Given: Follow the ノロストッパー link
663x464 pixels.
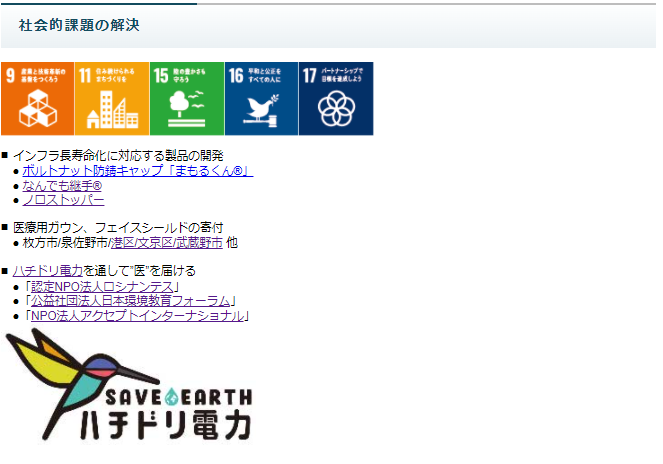Looking at the screenshot, I should 63,200.
